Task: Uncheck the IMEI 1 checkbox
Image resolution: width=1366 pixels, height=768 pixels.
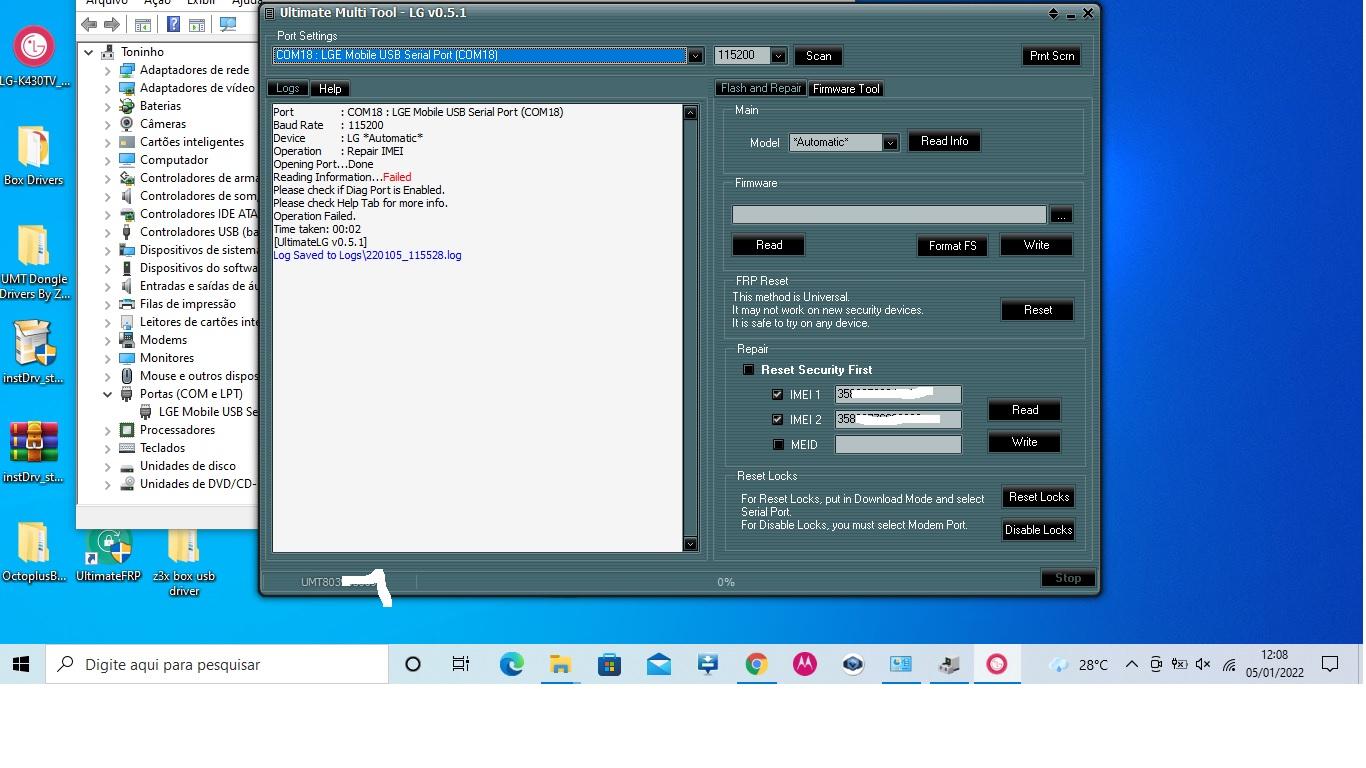Action: pyautogui.click(x=777, y=395)
